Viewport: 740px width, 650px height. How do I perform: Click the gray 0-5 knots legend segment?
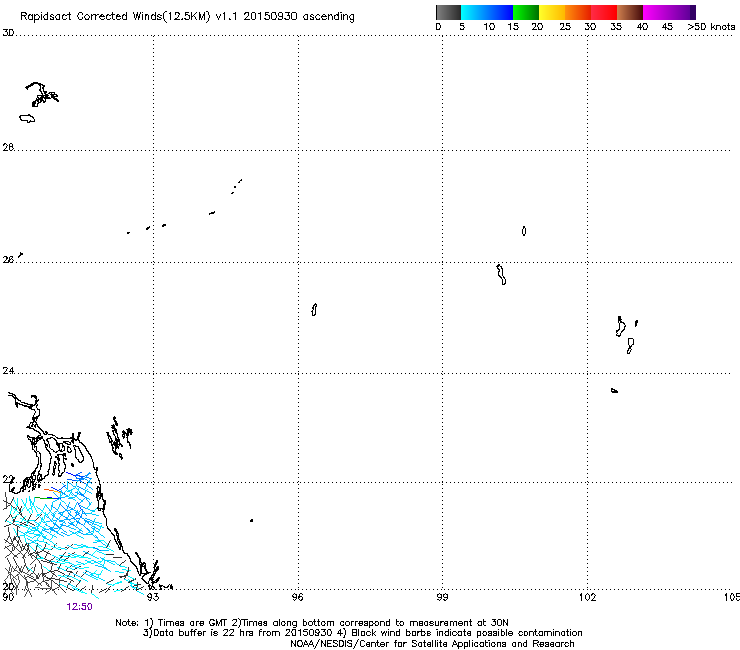(x=448, y=12)
